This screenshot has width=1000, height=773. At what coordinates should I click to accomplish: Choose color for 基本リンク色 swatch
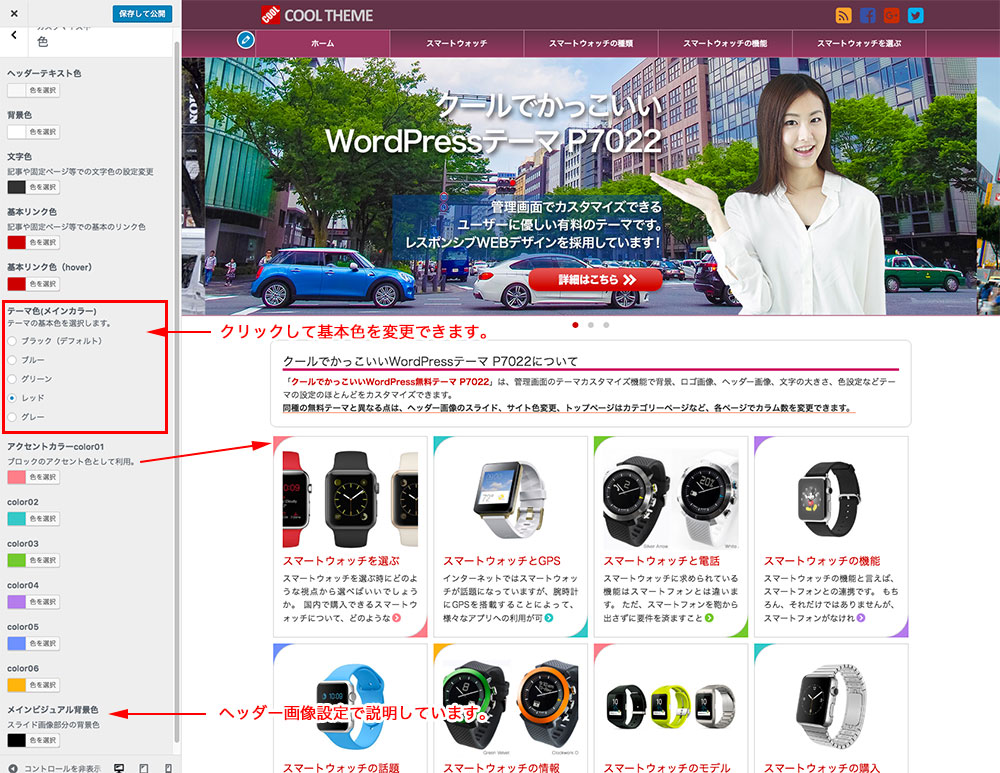(x=17, y=242)
